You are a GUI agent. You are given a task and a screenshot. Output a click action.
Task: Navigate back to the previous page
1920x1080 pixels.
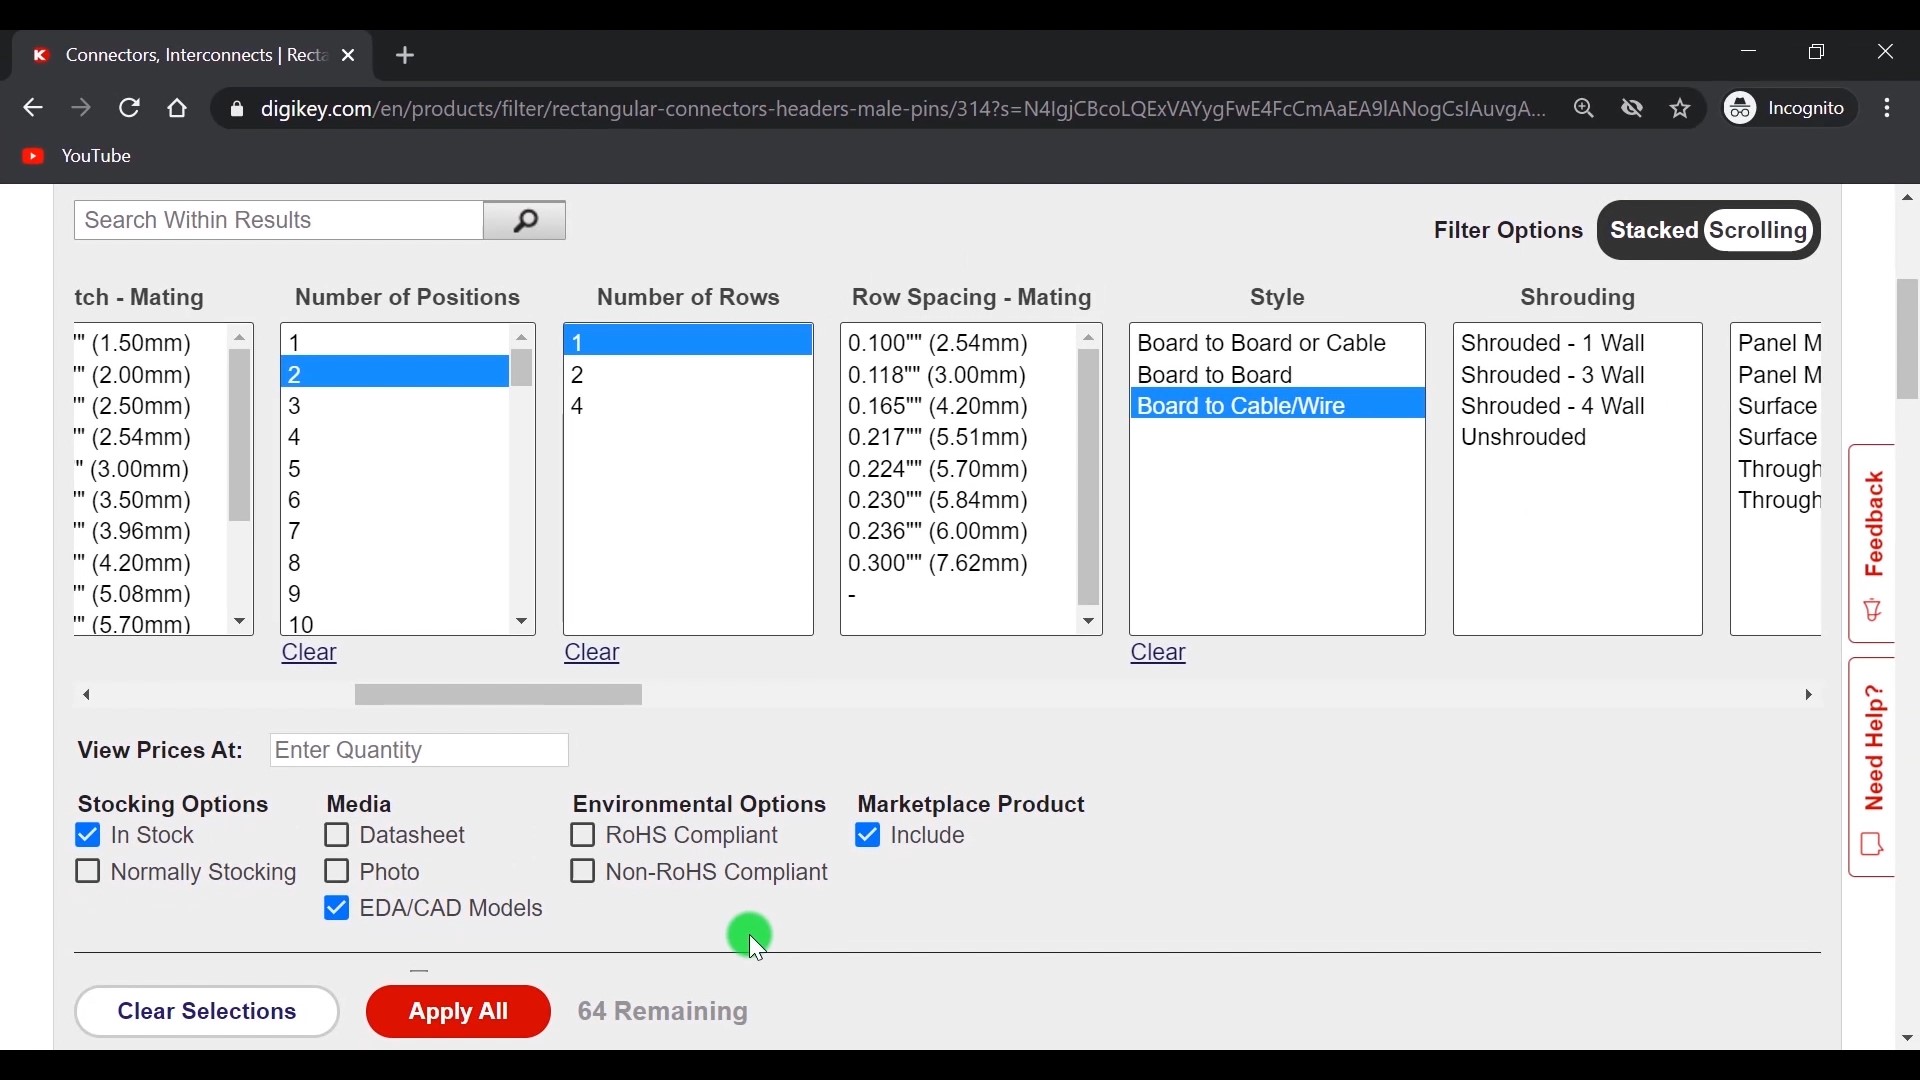tap(33, 109)
